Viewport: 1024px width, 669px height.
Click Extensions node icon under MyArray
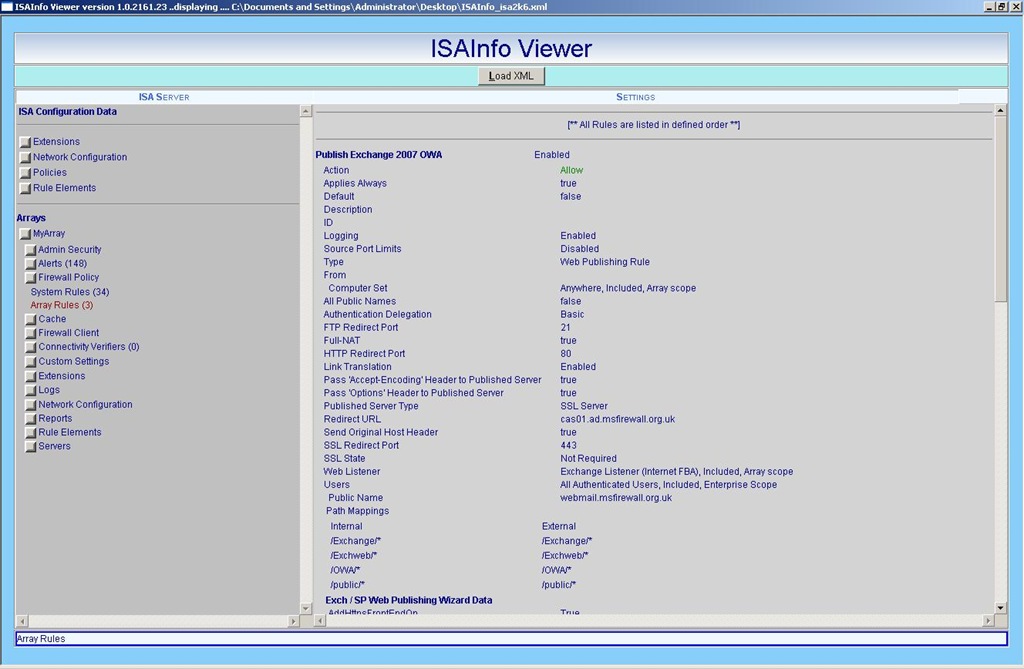31,376
